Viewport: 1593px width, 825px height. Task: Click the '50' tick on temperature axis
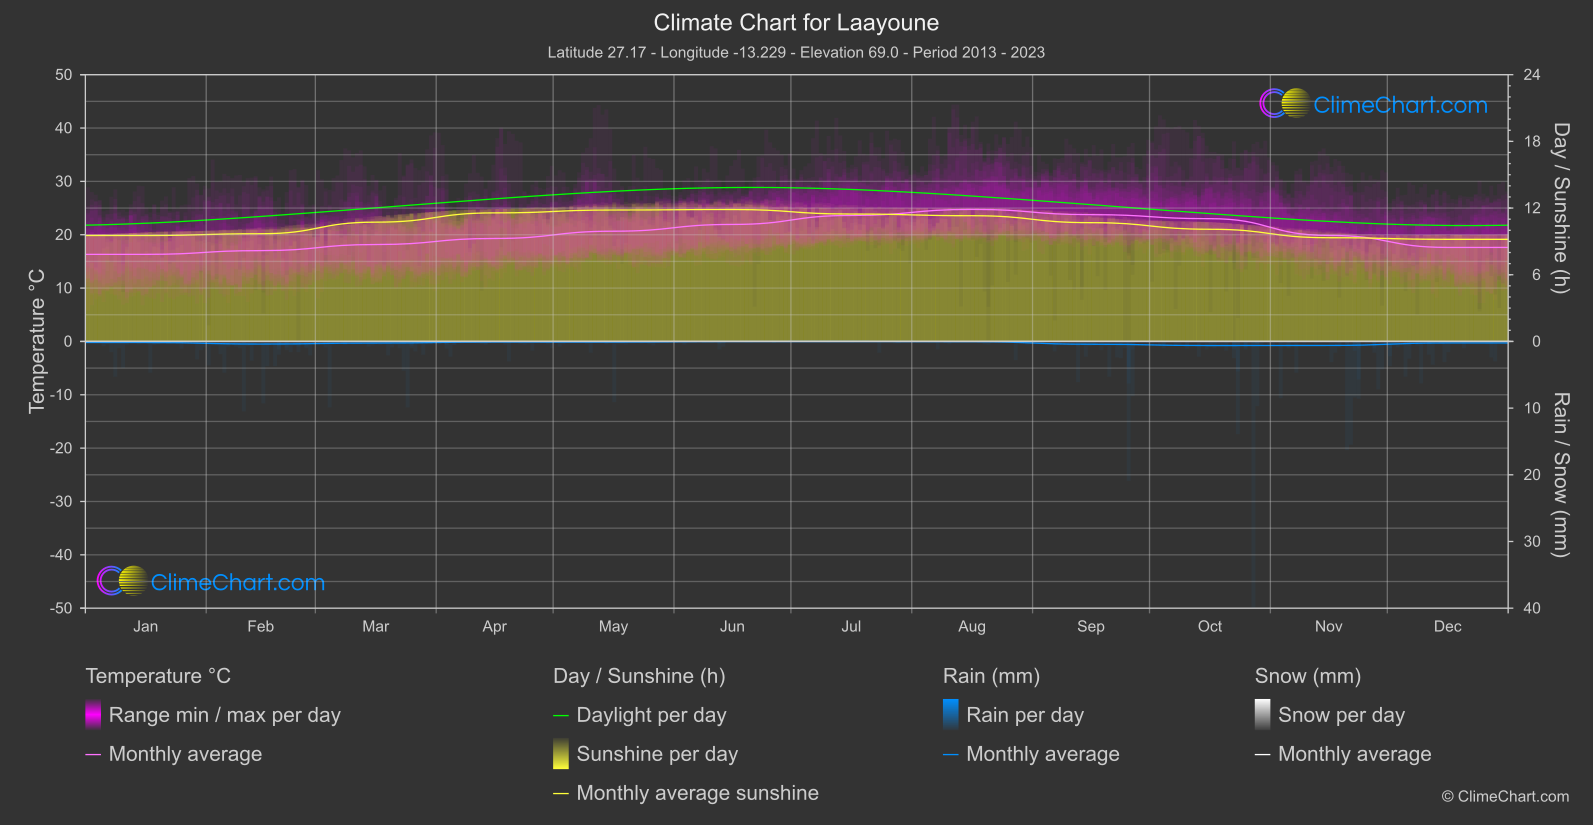64,75
